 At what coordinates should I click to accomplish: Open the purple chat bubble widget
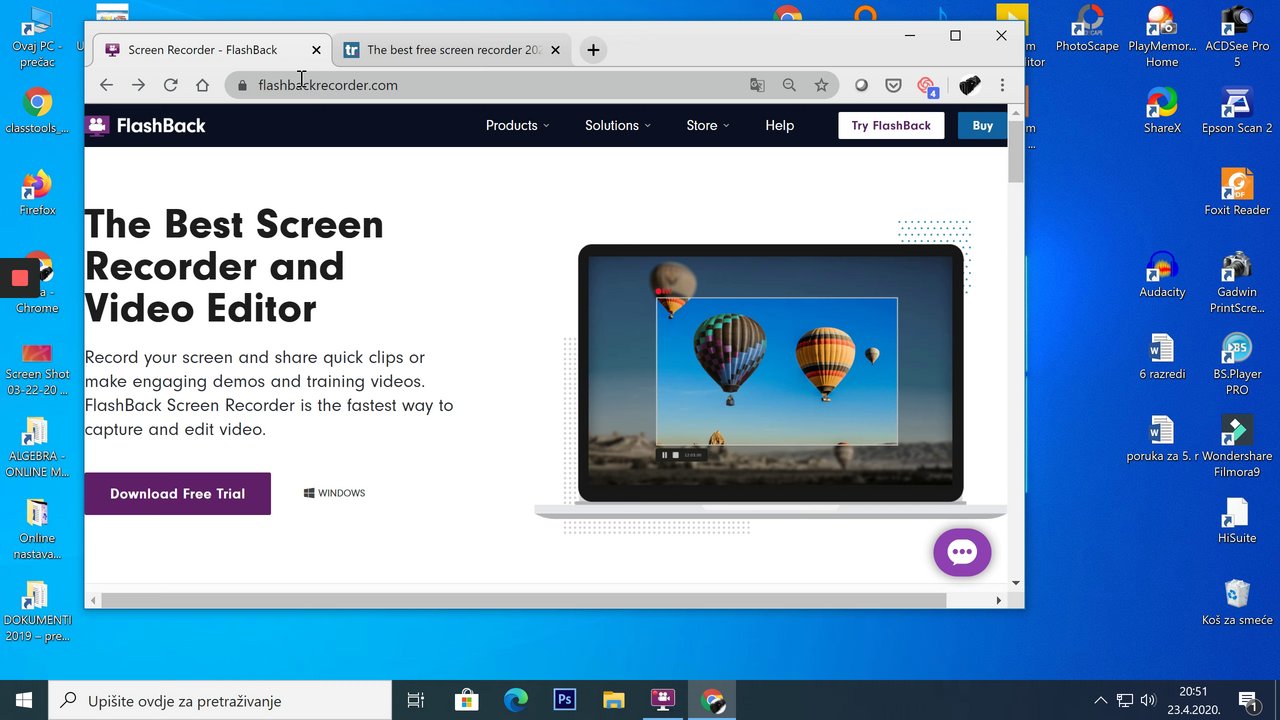(962, 552)
